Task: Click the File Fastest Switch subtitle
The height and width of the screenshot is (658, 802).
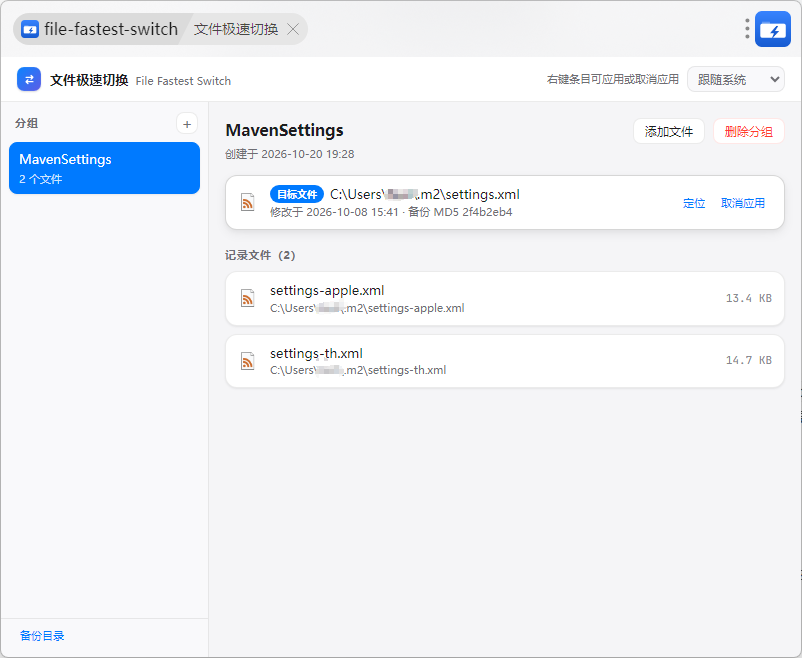Action: (x=183, y=81)
